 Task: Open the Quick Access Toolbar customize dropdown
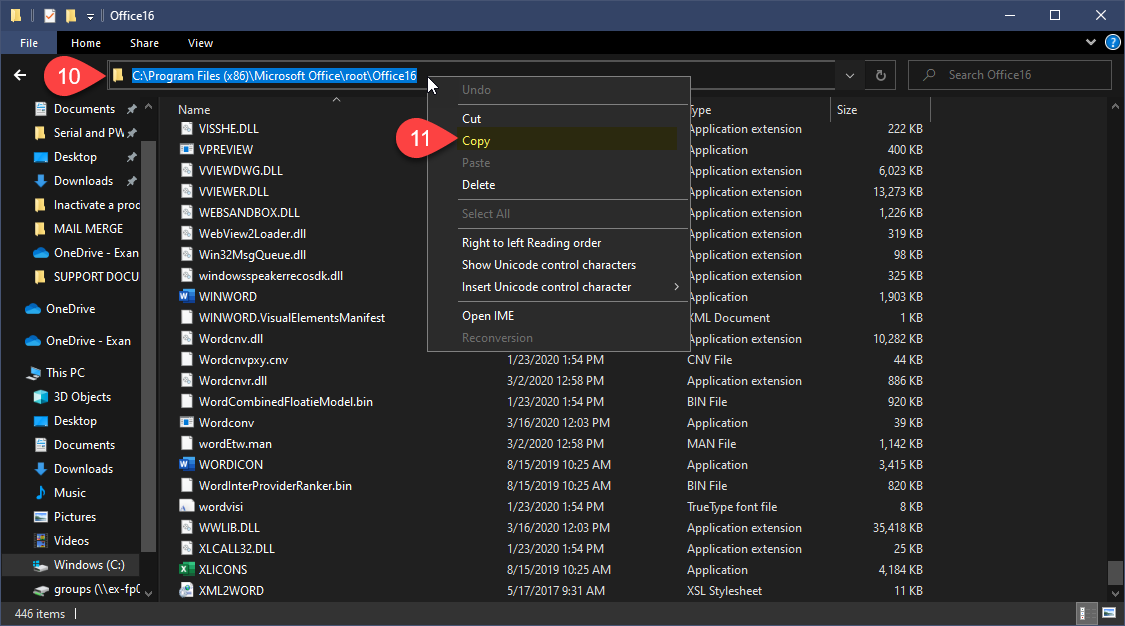[x=90, y=16]
